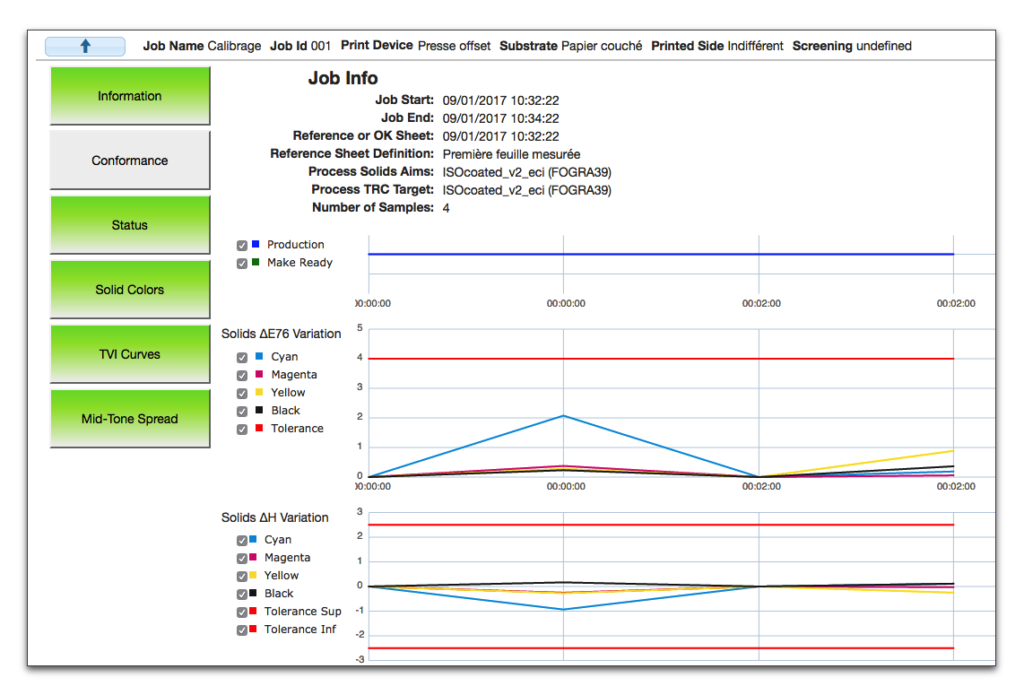Toggle Tolerance Inf in ΔH chart
Image resolution: width=1024 pixels, height=695 pixels.
click(x=242, y=630)
